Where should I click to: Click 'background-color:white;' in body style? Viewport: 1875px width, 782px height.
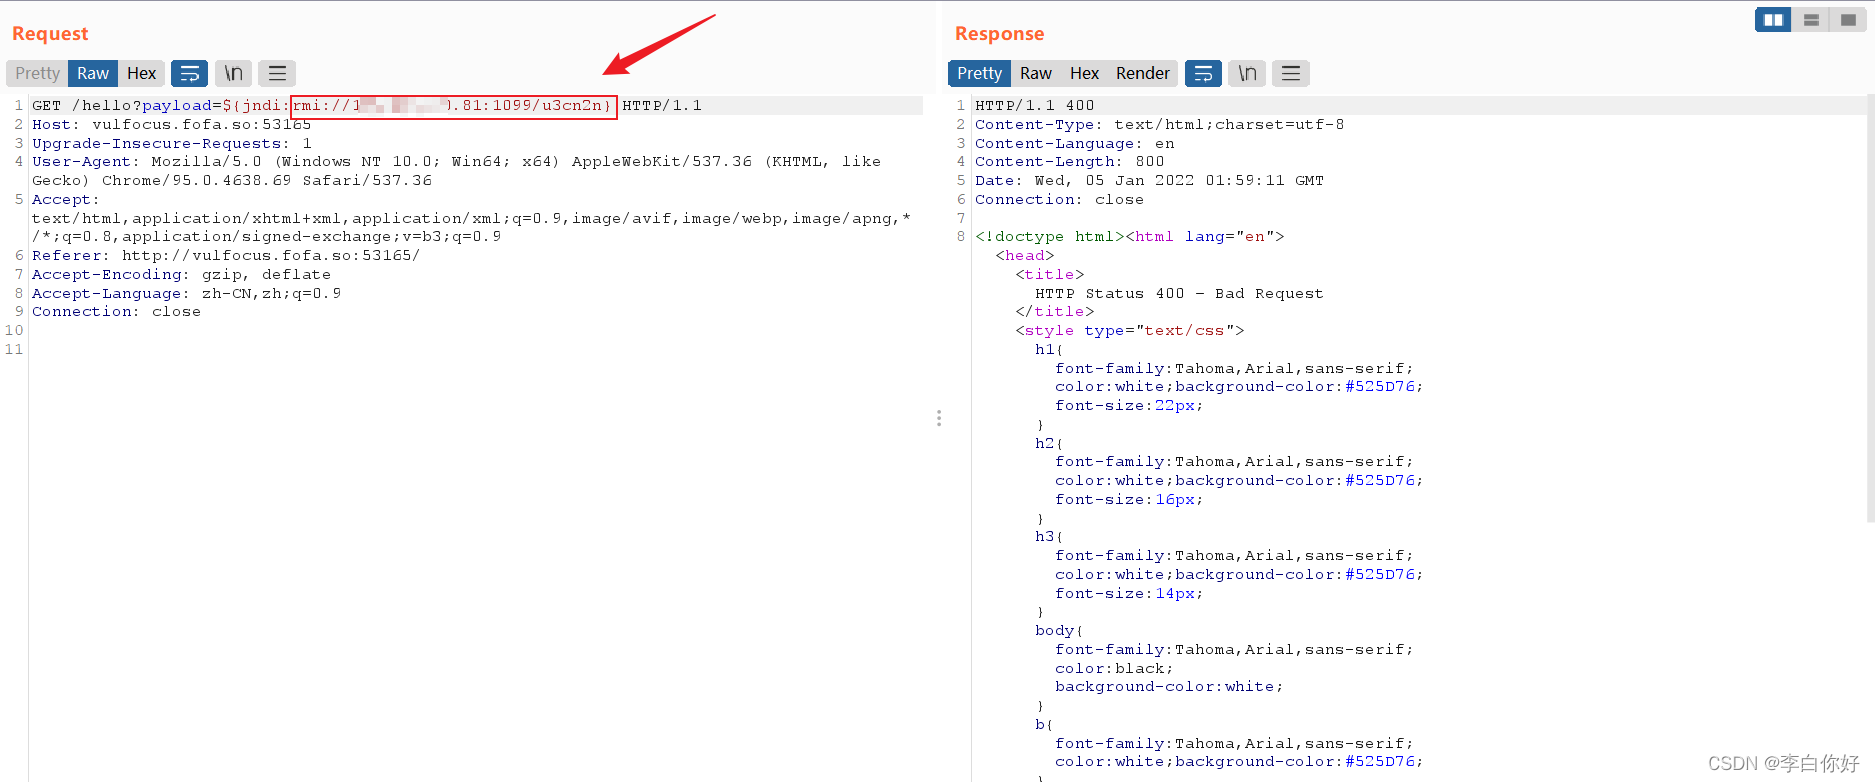(x=1170, y=686)
